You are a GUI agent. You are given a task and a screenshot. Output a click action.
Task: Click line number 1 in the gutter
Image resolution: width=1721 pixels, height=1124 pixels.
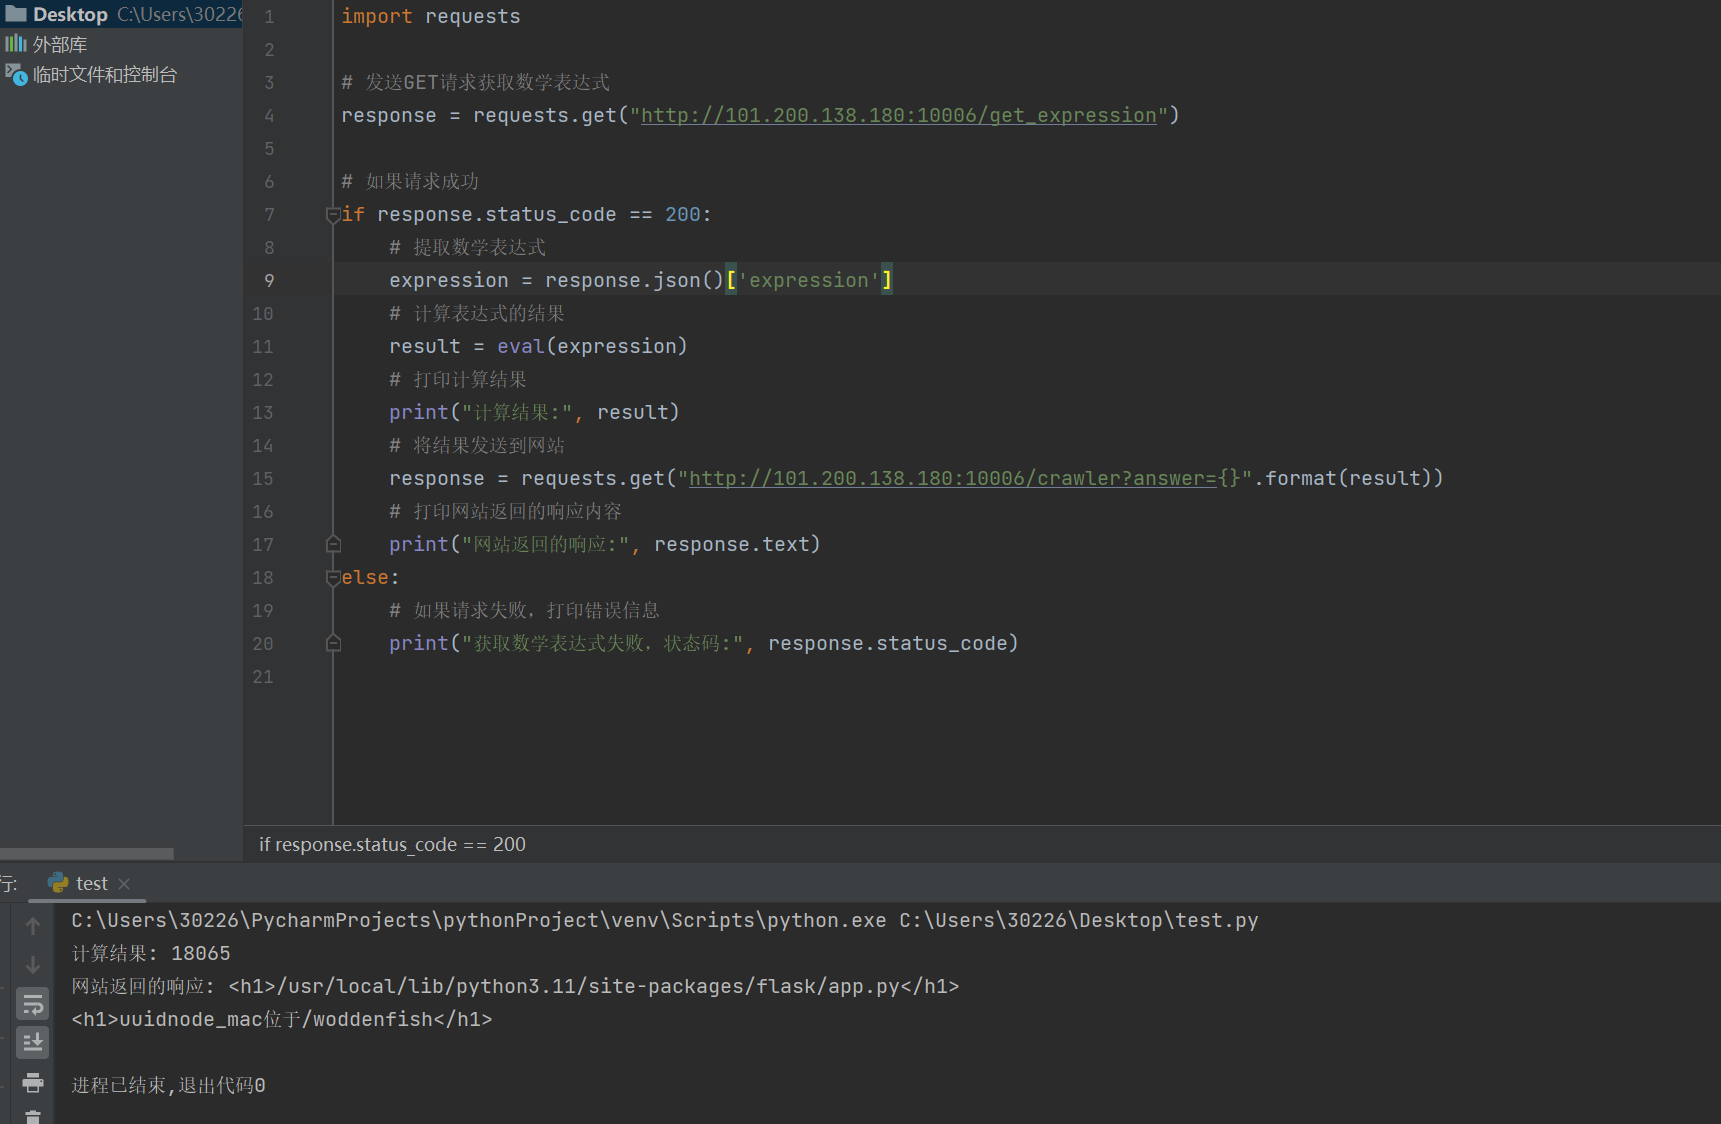[269, 17]
